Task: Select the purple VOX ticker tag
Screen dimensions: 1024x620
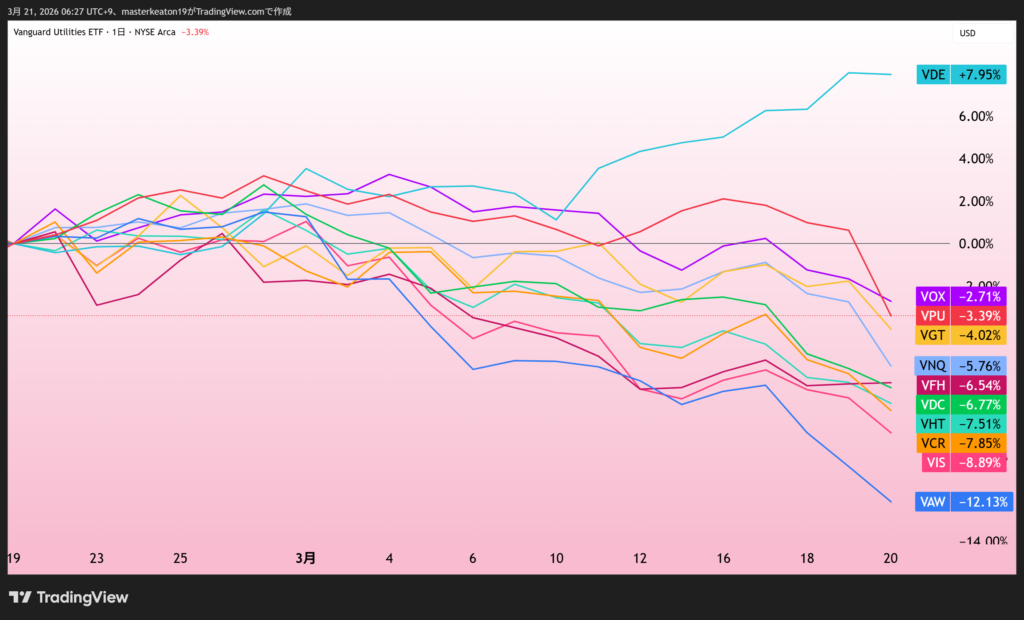Action: coord(932,297)
